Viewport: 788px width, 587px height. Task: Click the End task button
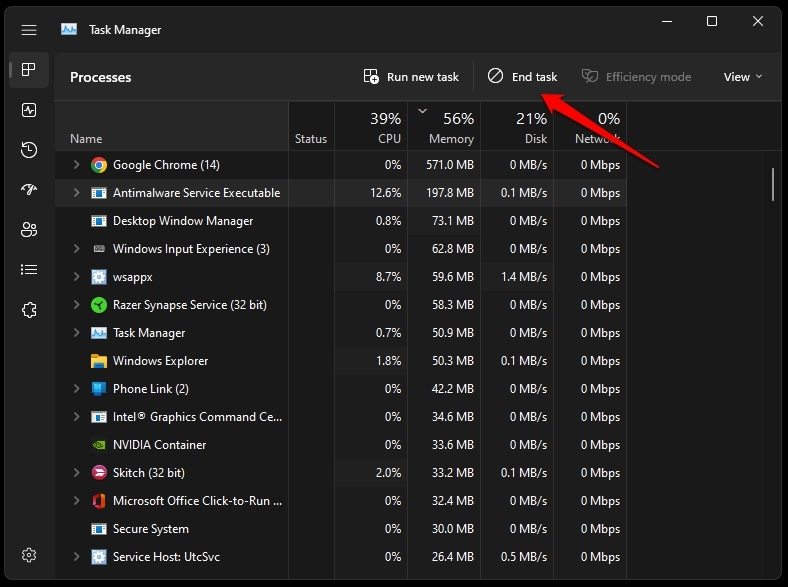tap(522, 77)
